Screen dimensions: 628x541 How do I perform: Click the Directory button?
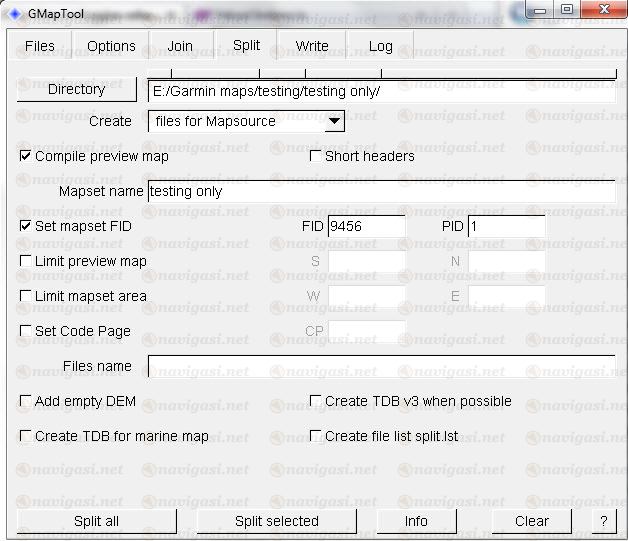coord(76,90)
